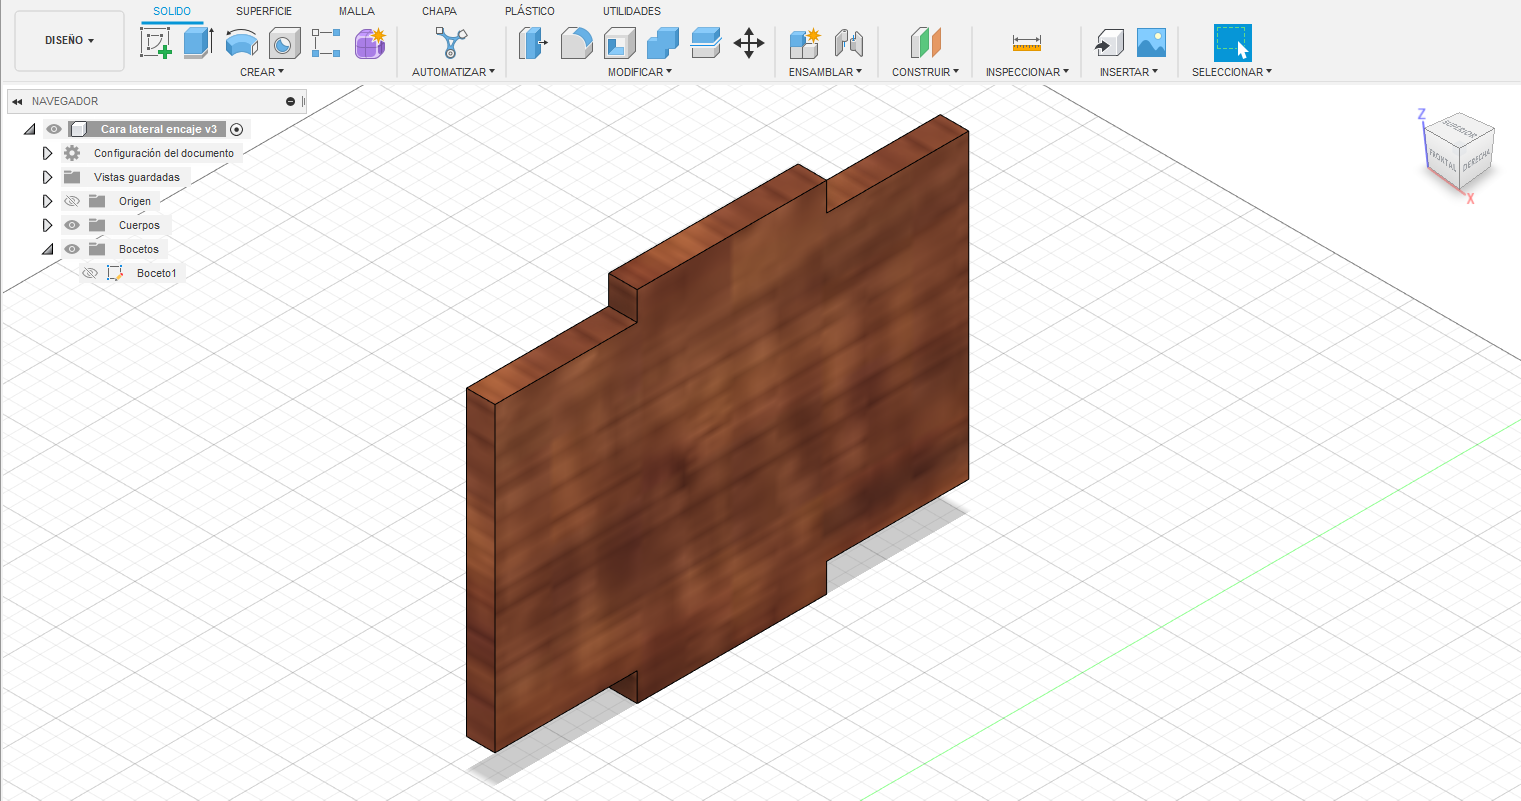
Task: Open the CREAR dropdown menu
Action: point(262,72)
